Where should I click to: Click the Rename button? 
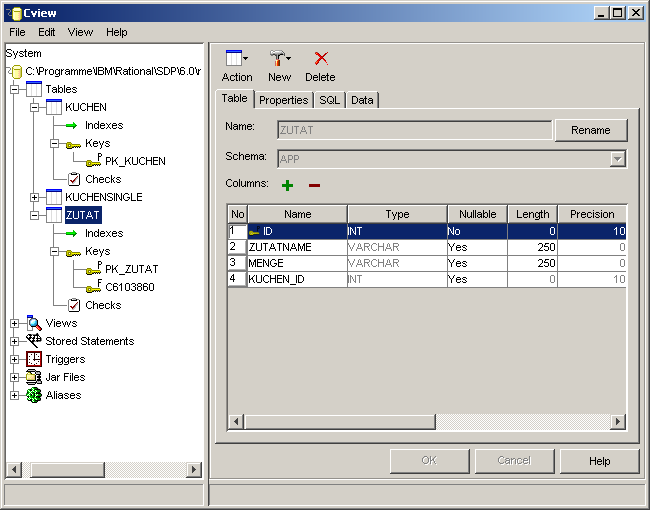click(x=591, y=130)
